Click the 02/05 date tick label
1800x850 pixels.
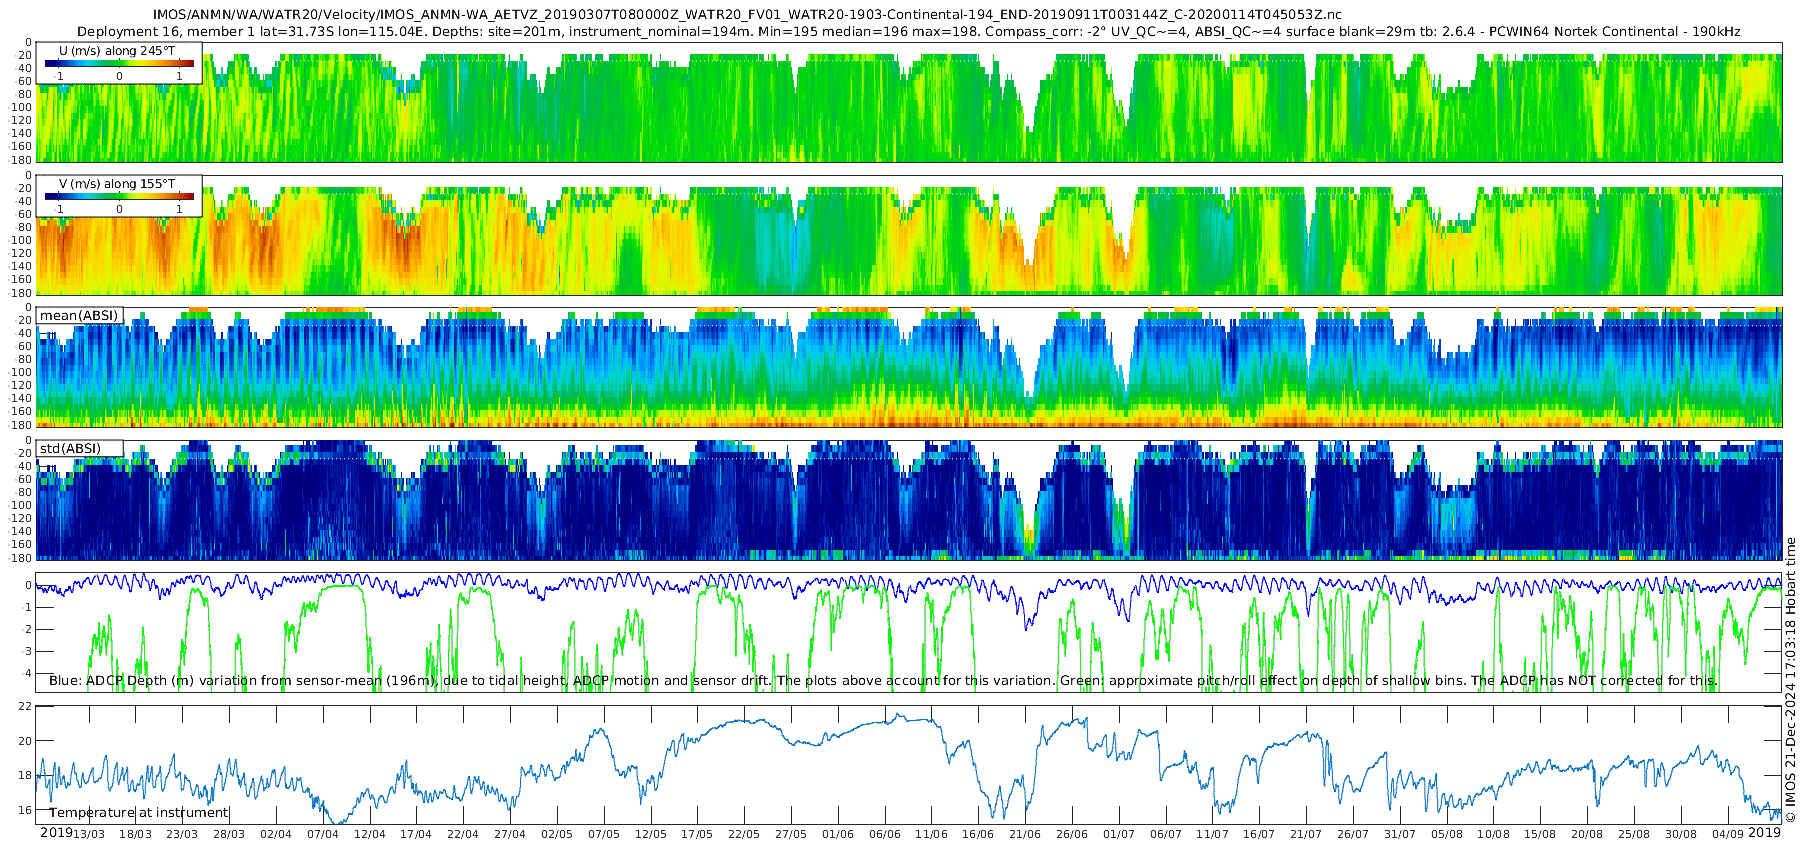tap(557, 834)
